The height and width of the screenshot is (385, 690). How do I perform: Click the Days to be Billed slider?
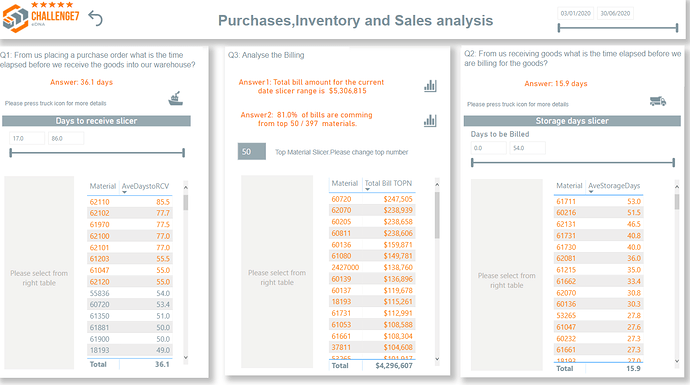coord(573,162)
